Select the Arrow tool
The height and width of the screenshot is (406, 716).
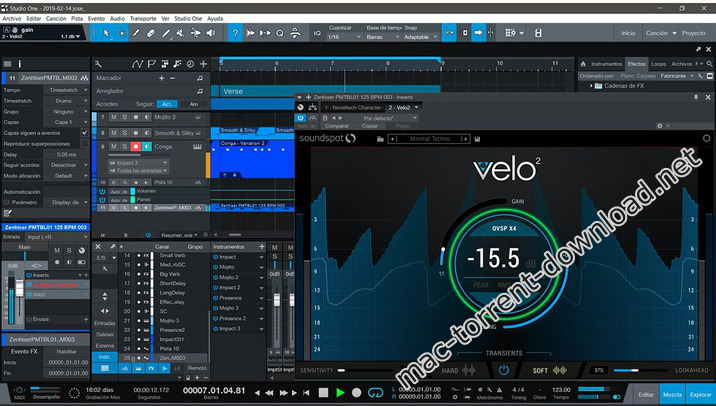pos(106,33)
